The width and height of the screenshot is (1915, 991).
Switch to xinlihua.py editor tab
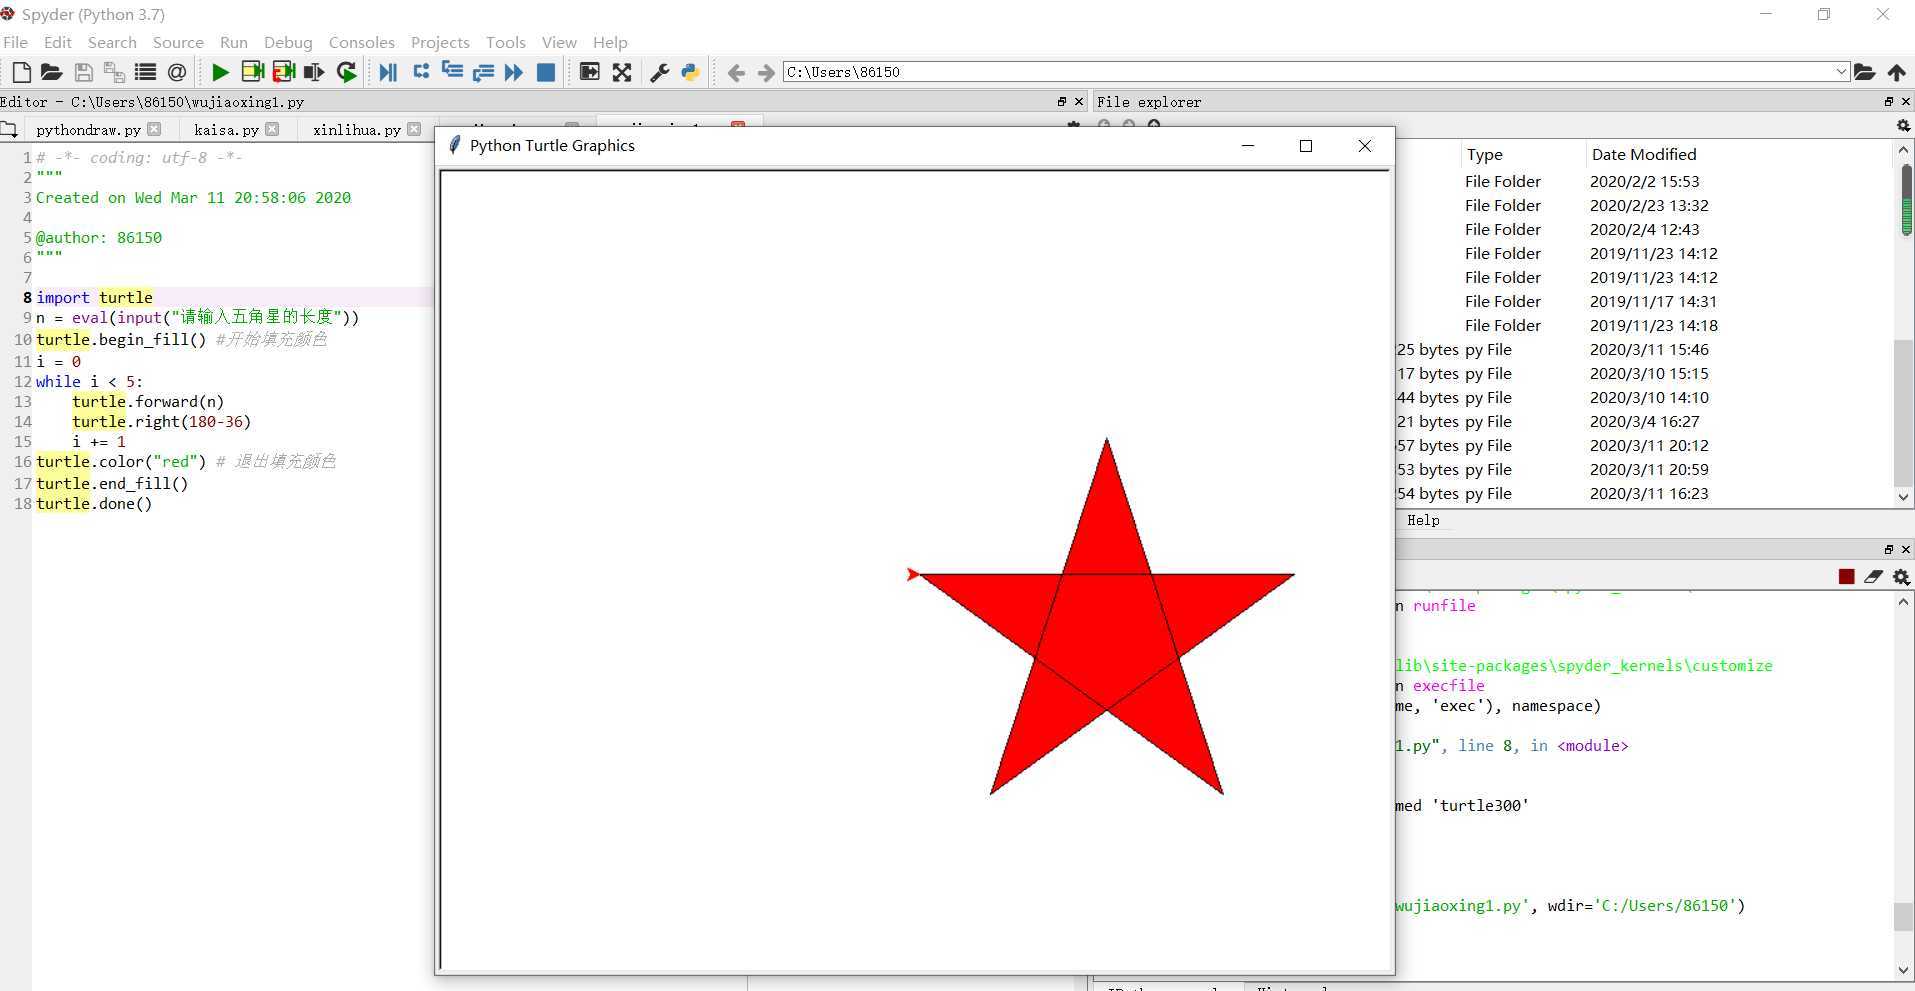point(356,130)
